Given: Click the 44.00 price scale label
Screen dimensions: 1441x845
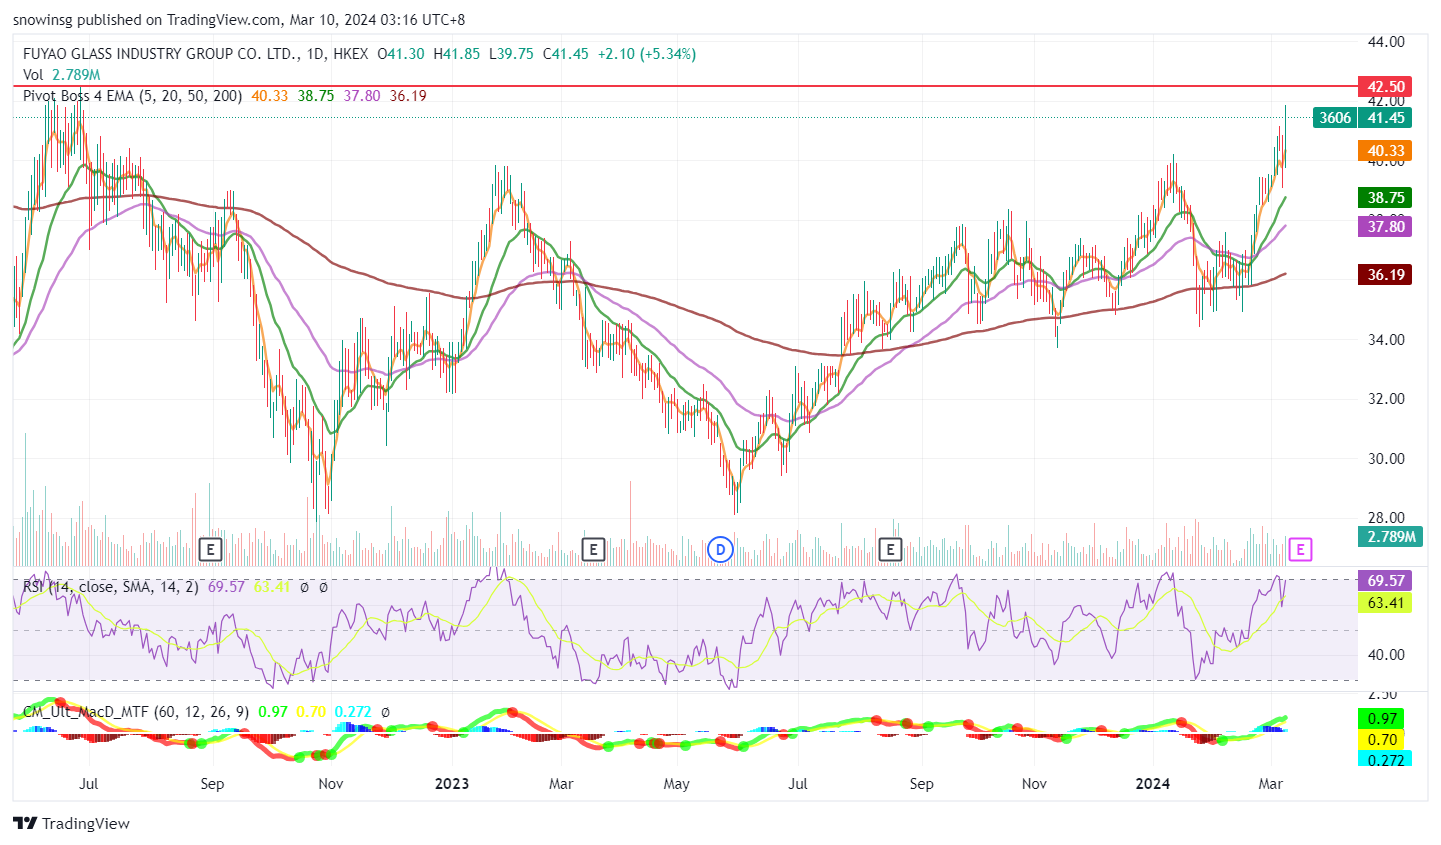Looking at the screenshot, I should click(1386, 42).
